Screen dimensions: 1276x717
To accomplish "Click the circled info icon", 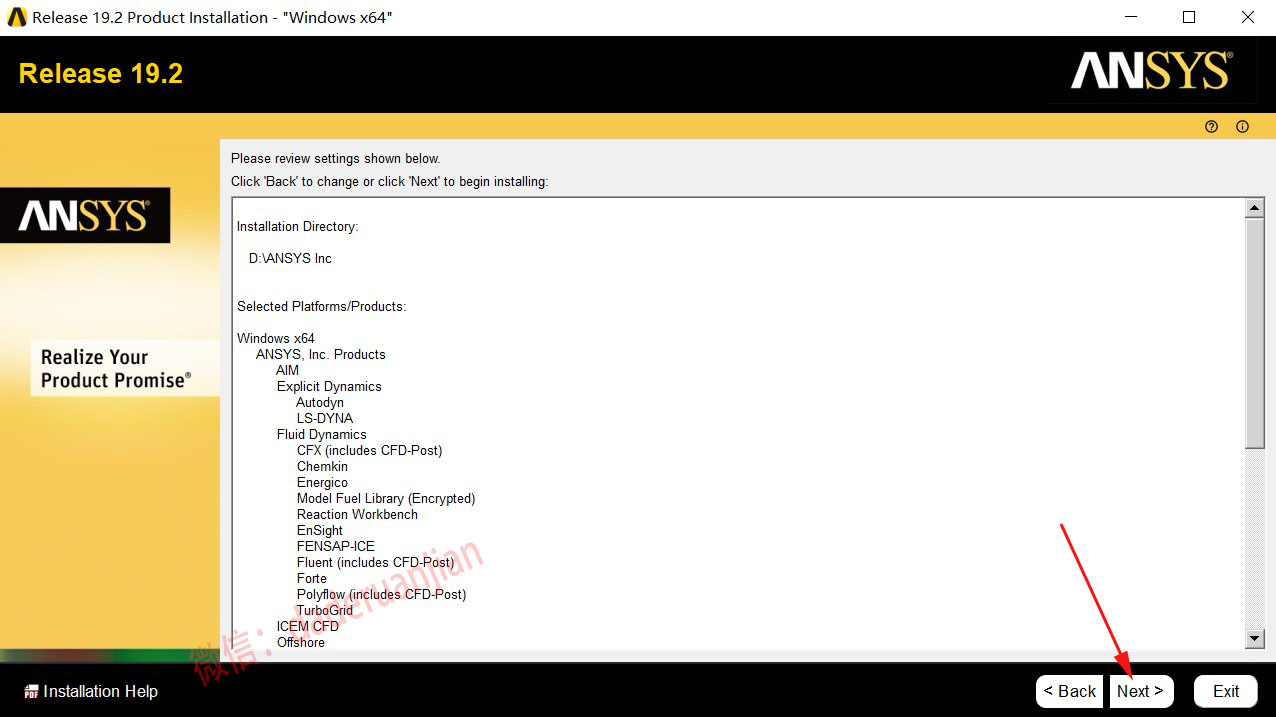I will coord(1243,127).
